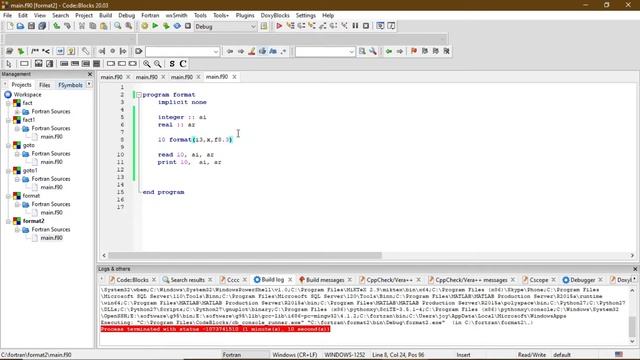Open the jump-to combo box dropdown arrow
This screenshot has height=360, width=640.
tap(216, 52)
